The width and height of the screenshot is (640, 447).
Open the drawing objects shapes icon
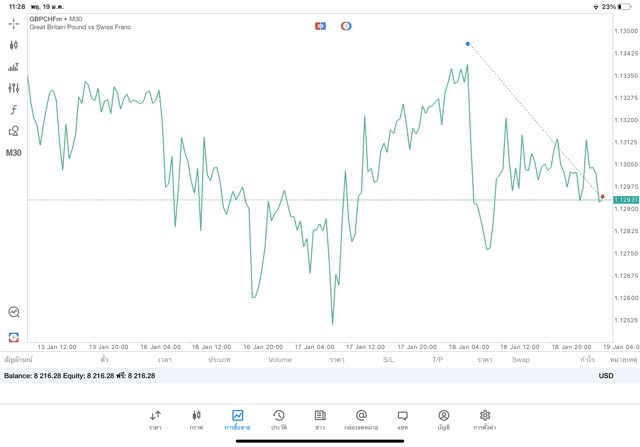click(x=13, y=130)
